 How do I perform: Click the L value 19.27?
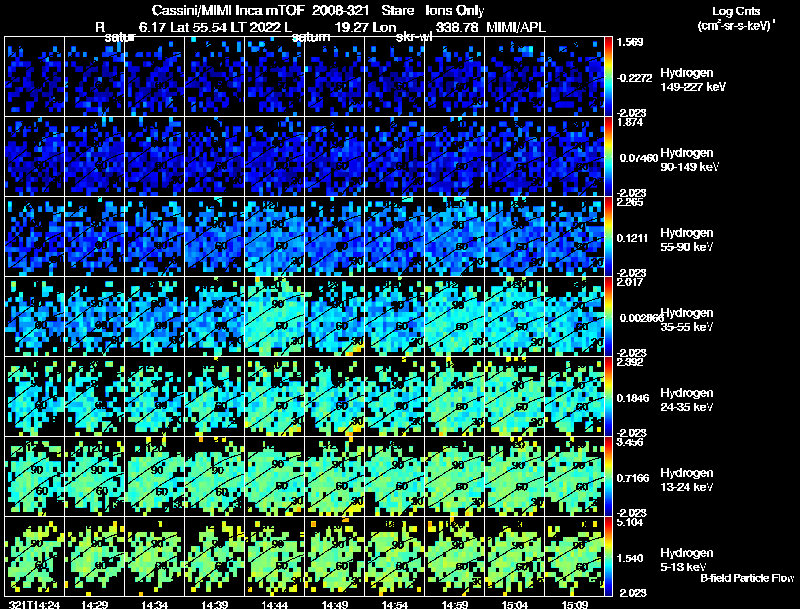click(349, 27)
